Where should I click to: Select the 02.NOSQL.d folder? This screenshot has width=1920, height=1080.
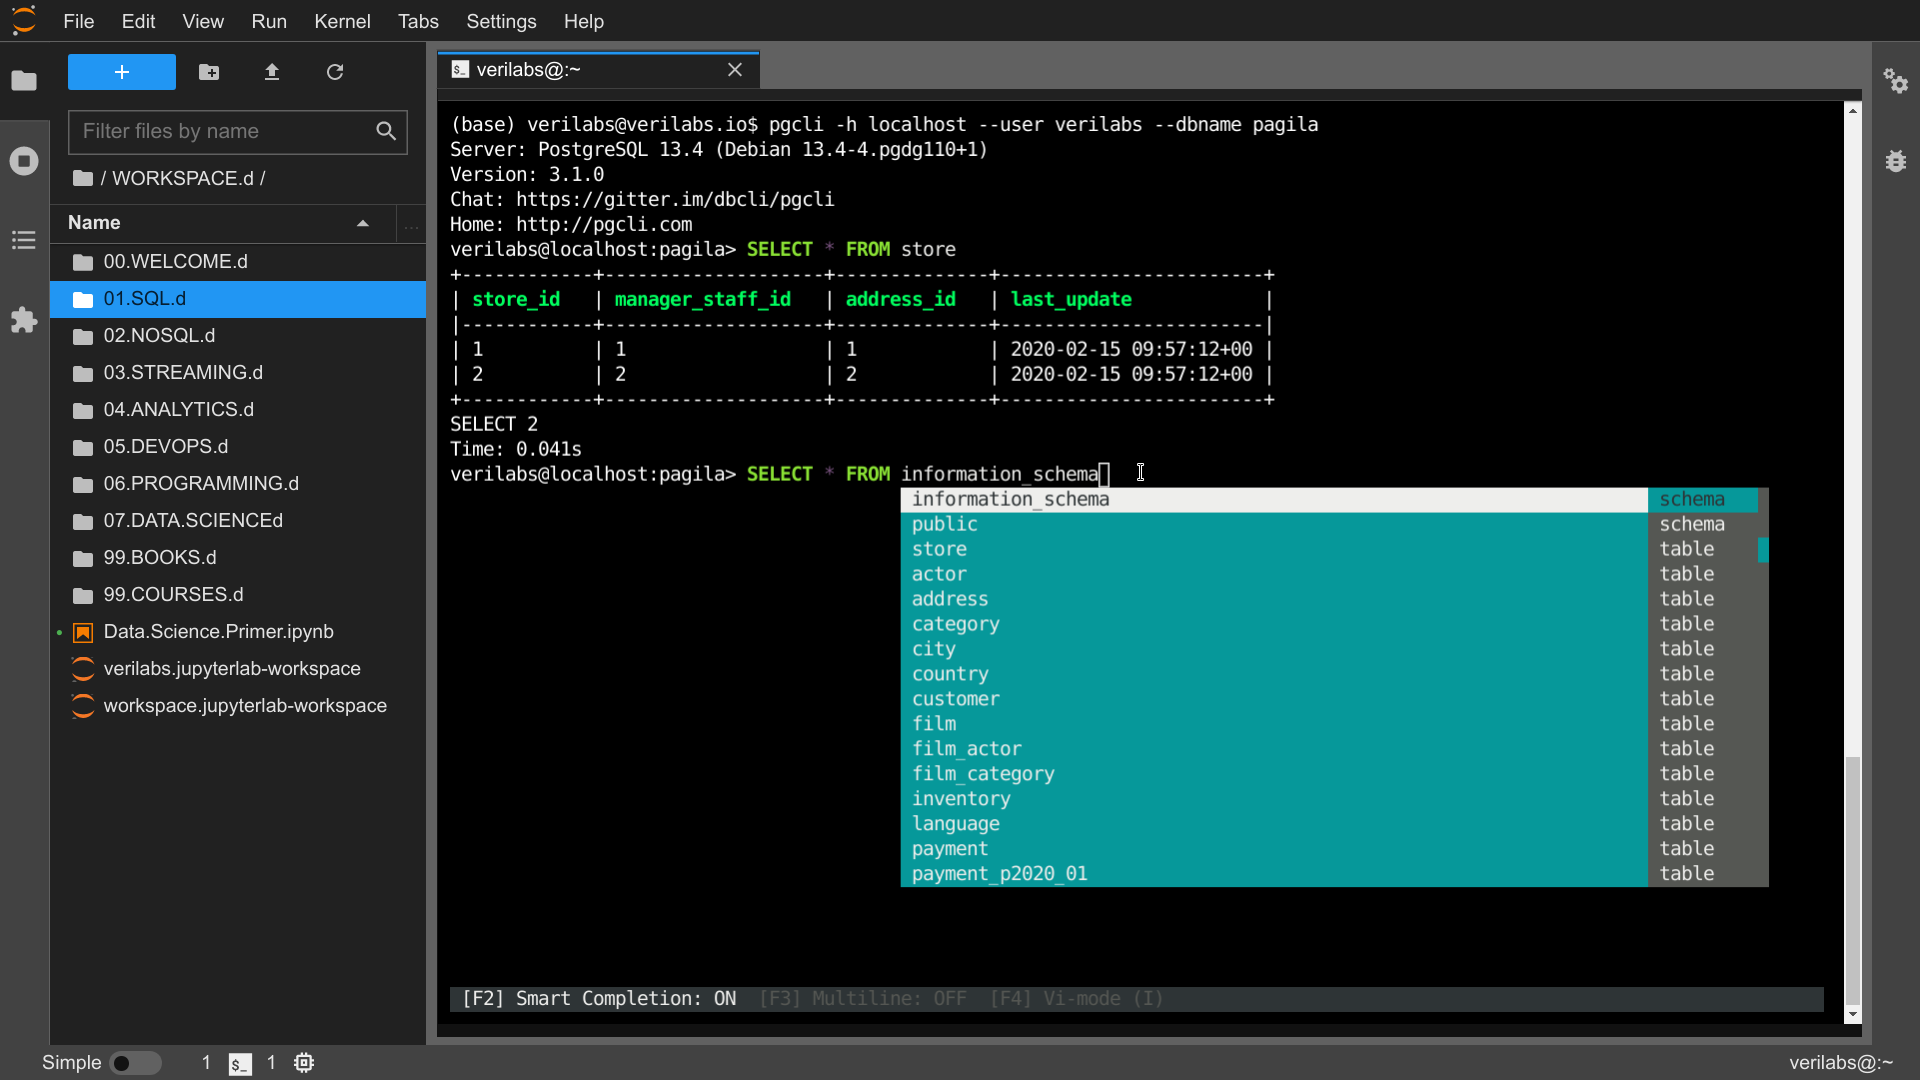pyautogui.click(x=238, y=336)
